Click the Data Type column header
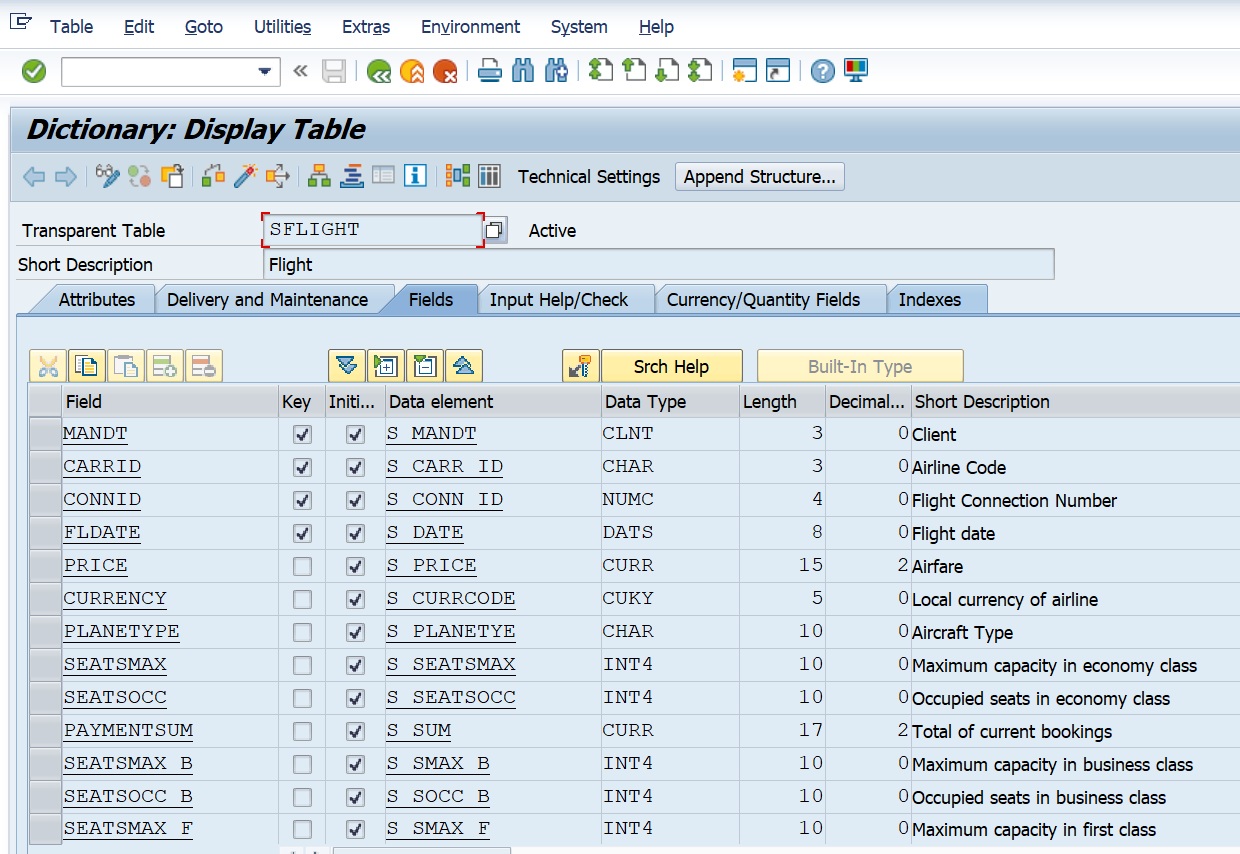This screenshot has height=854, width=1240. point(644,401)
